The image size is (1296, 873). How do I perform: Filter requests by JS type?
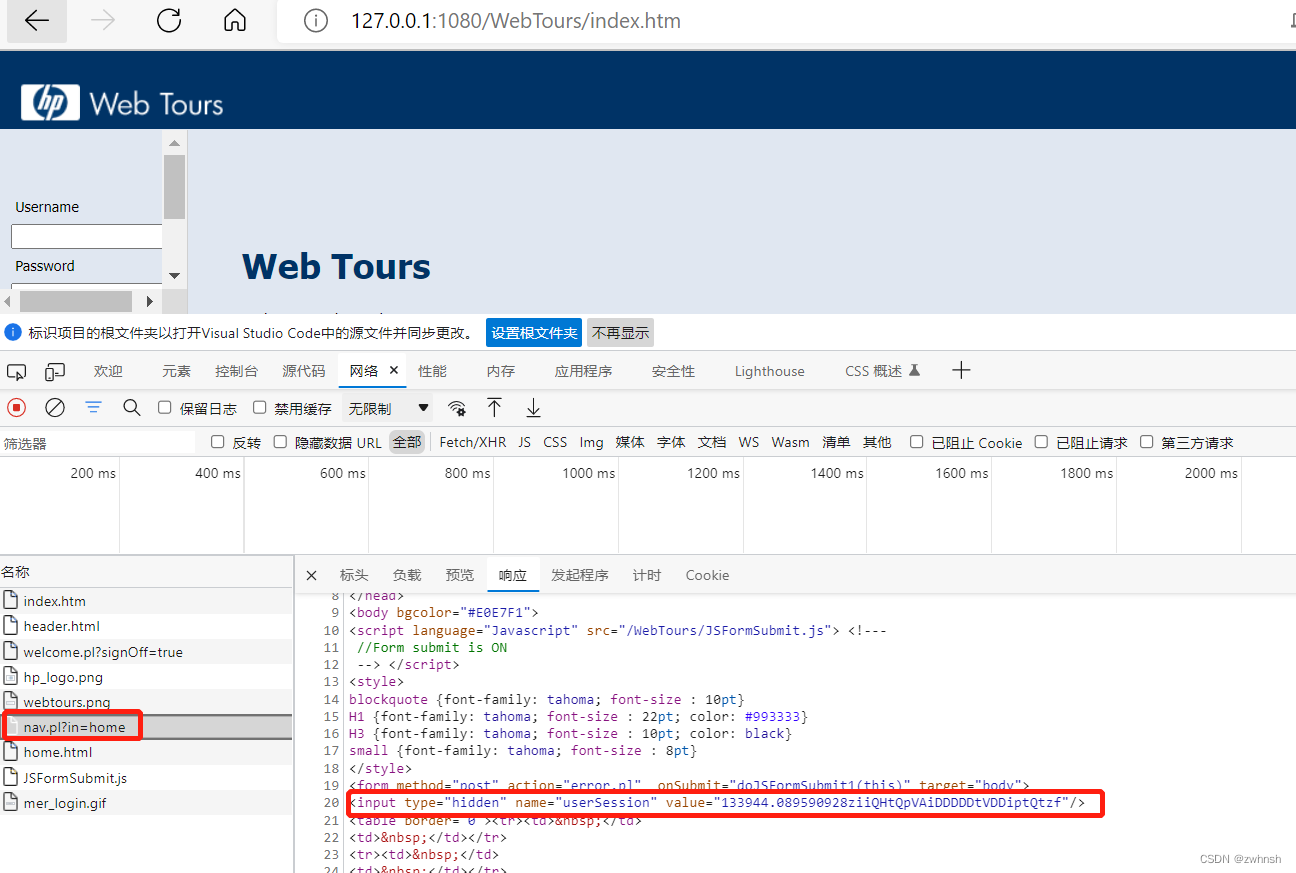click(525, 442)
